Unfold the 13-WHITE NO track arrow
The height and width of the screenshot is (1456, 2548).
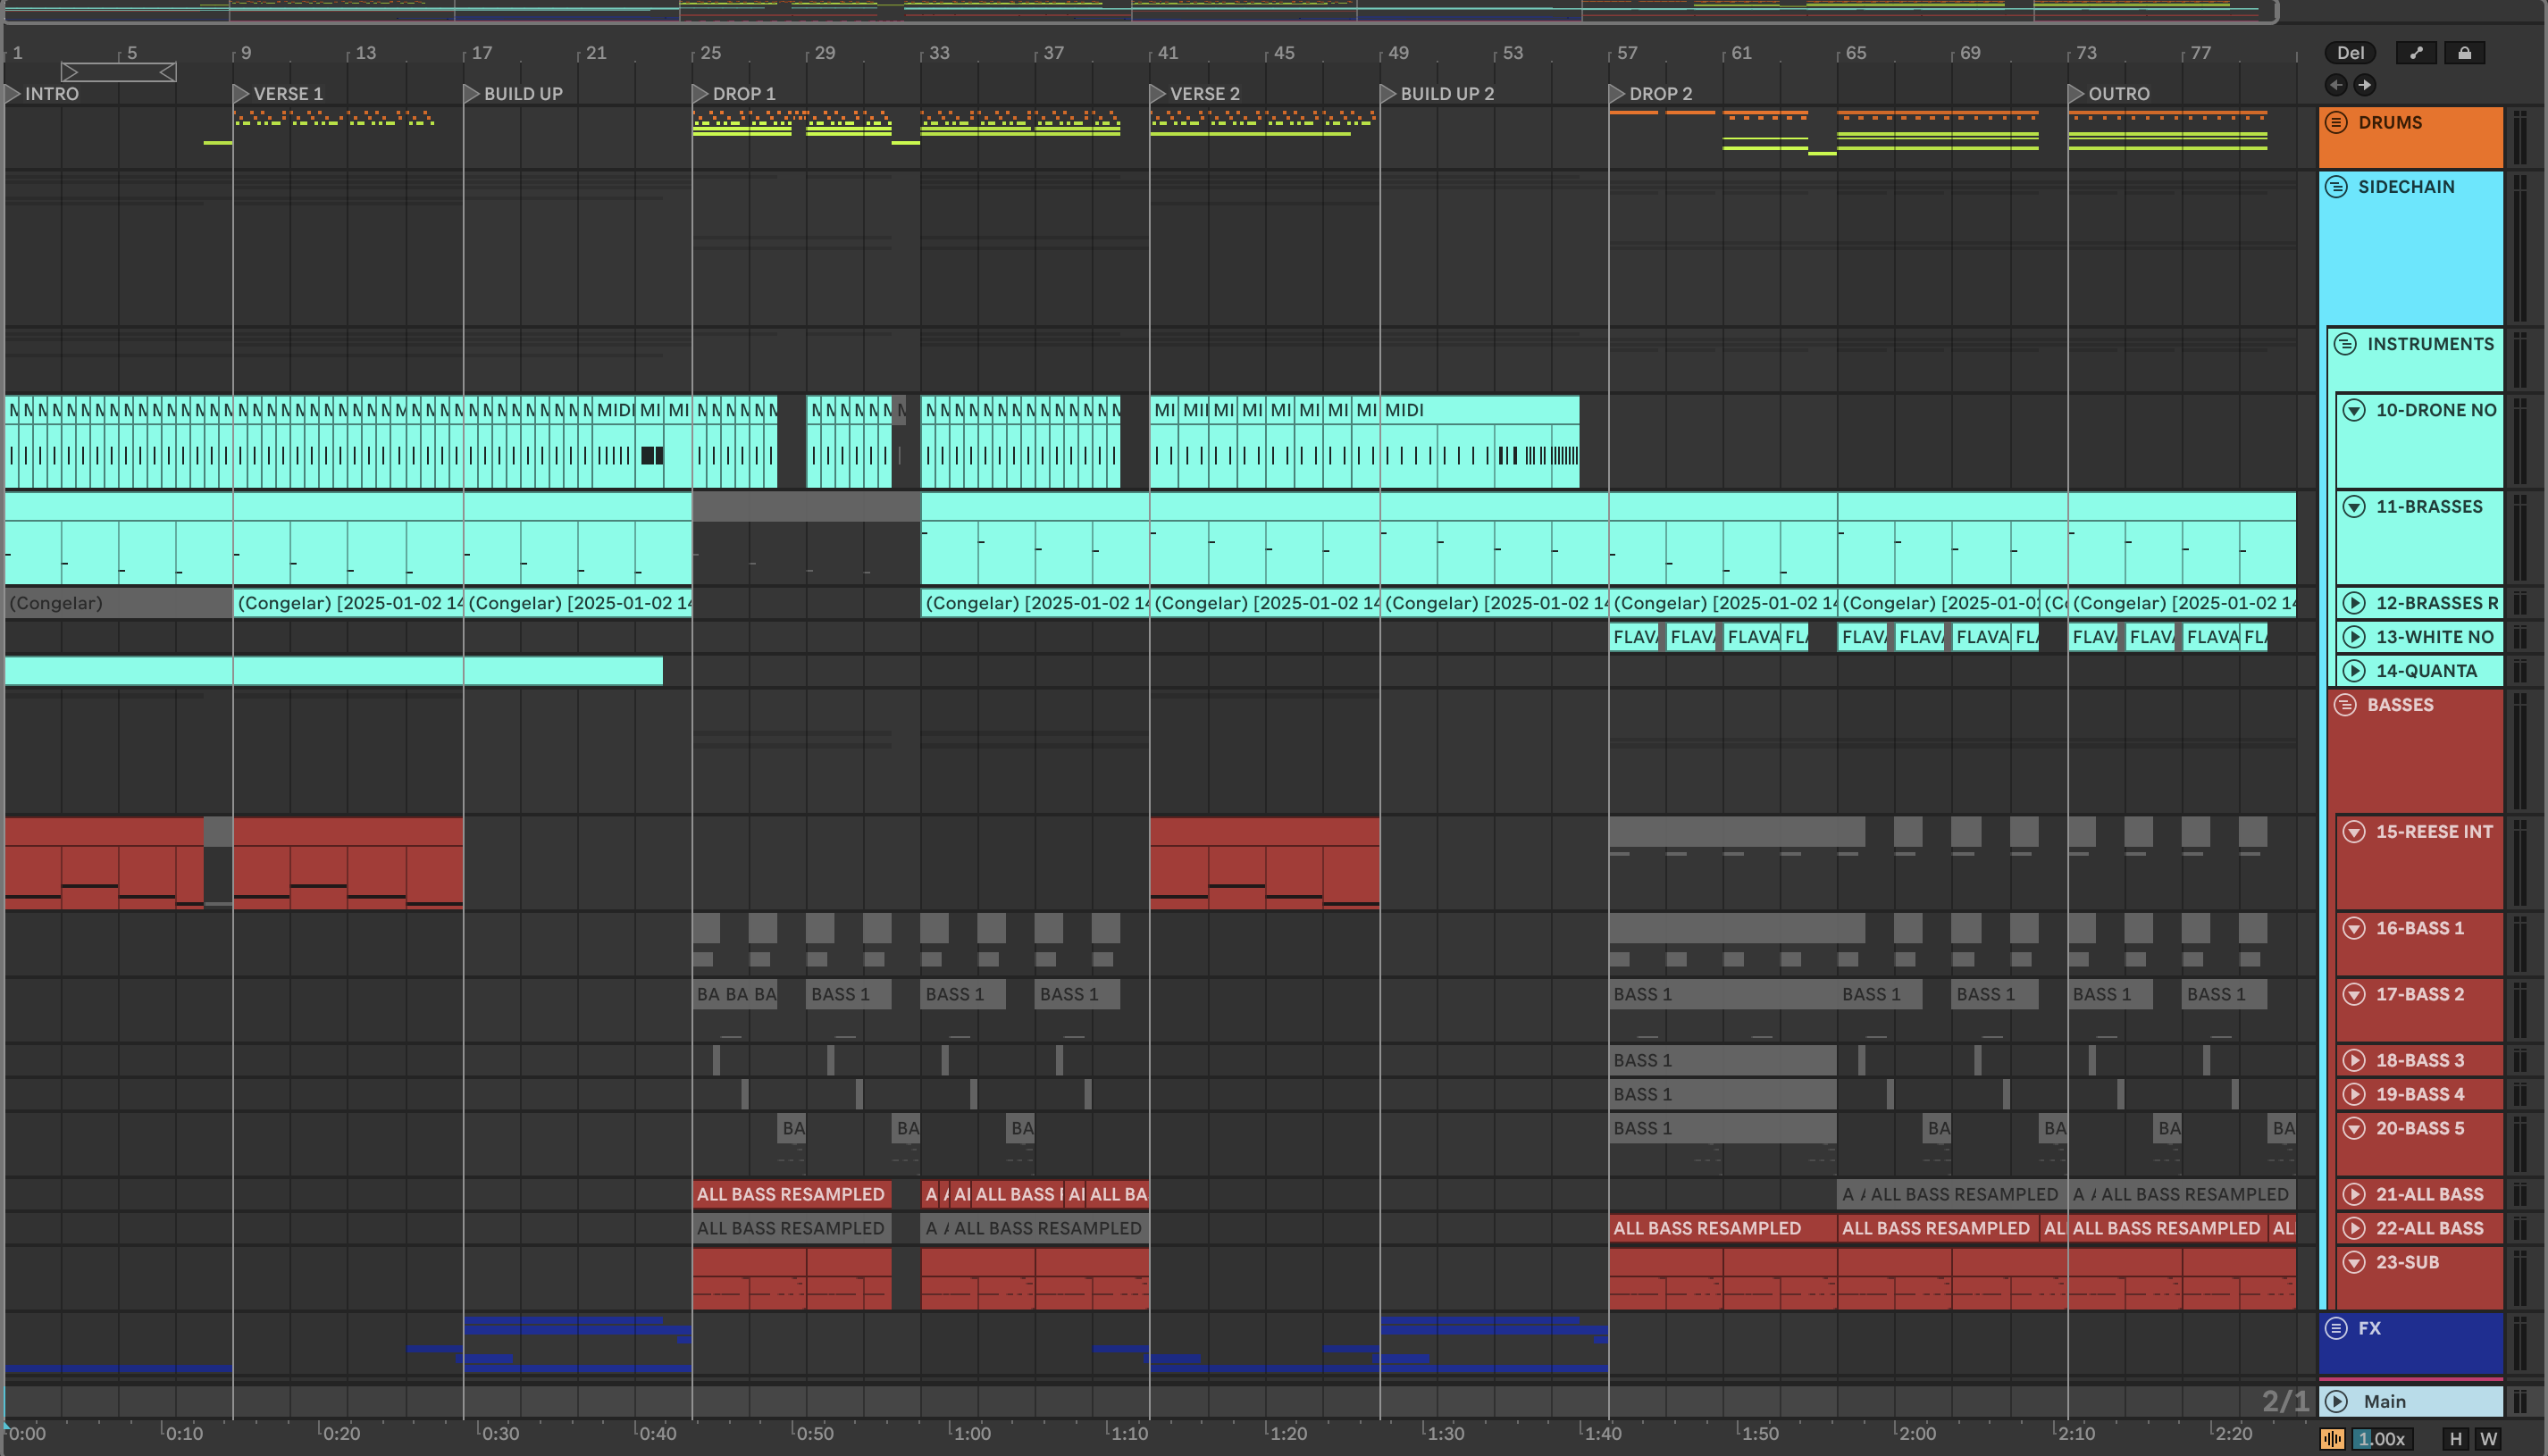pos(2354,637)
